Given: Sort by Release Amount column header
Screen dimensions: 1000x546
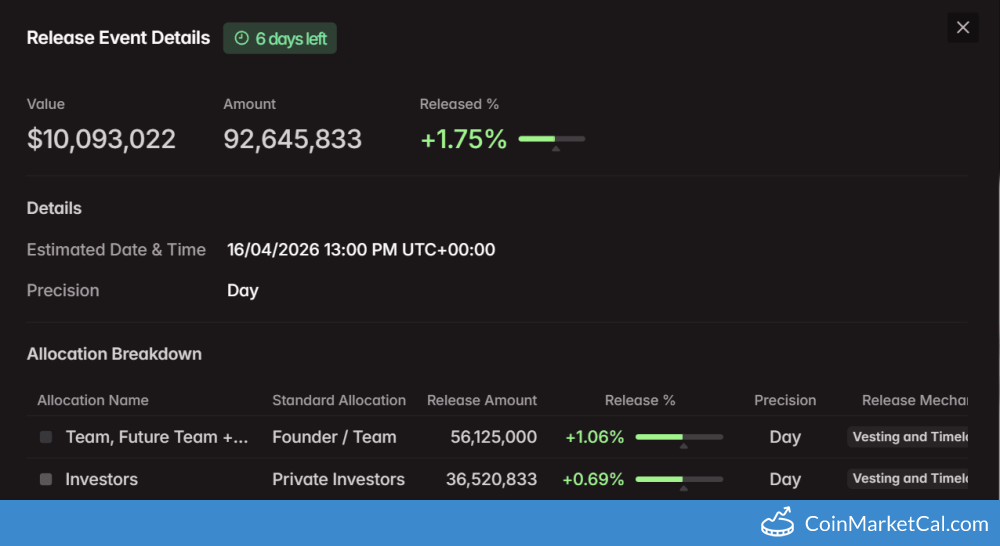Looking at the screenshot, I should [482, 400].
